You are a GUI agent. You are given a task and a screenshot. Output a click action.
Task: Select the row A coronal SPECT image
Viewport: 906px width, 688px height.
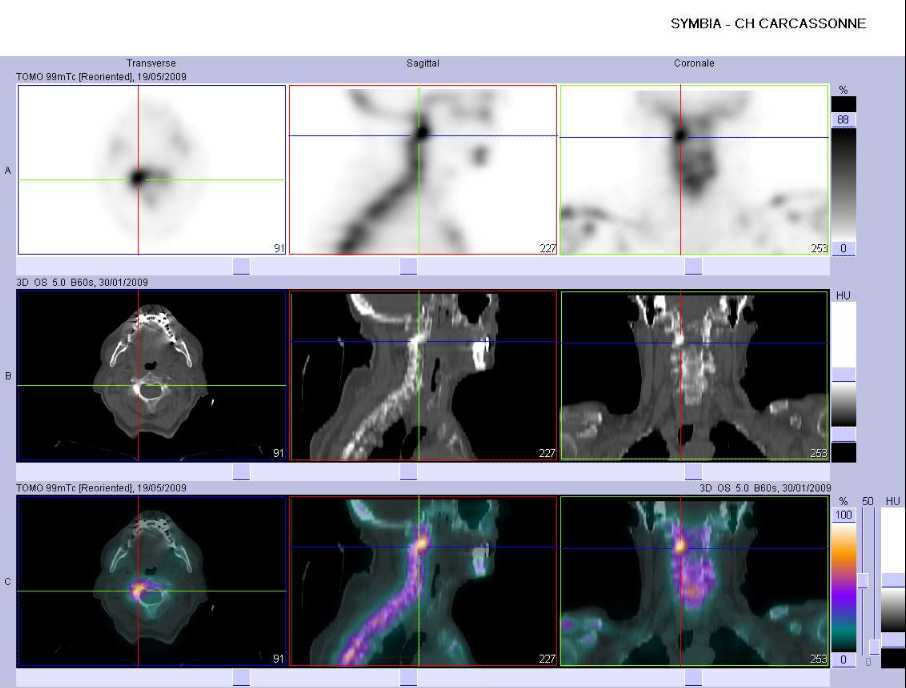695,170
